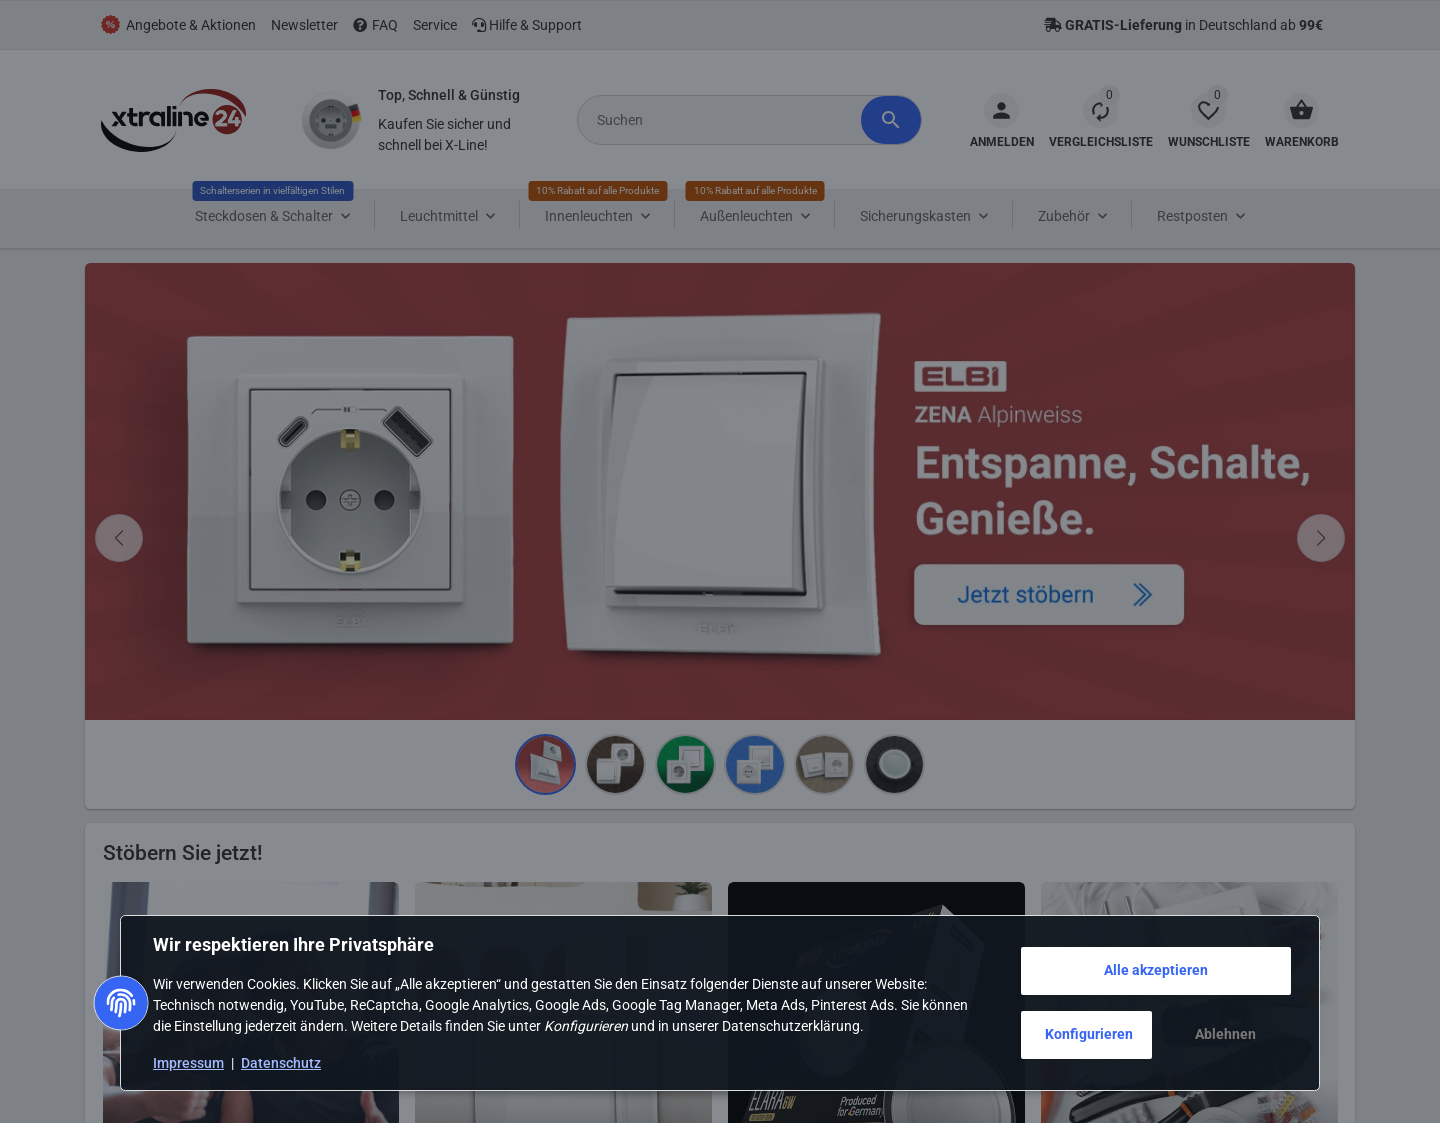This screenshot has height=1123, width=1440.
Task: Click the blue search magnifier button
Action: point(890,120)
